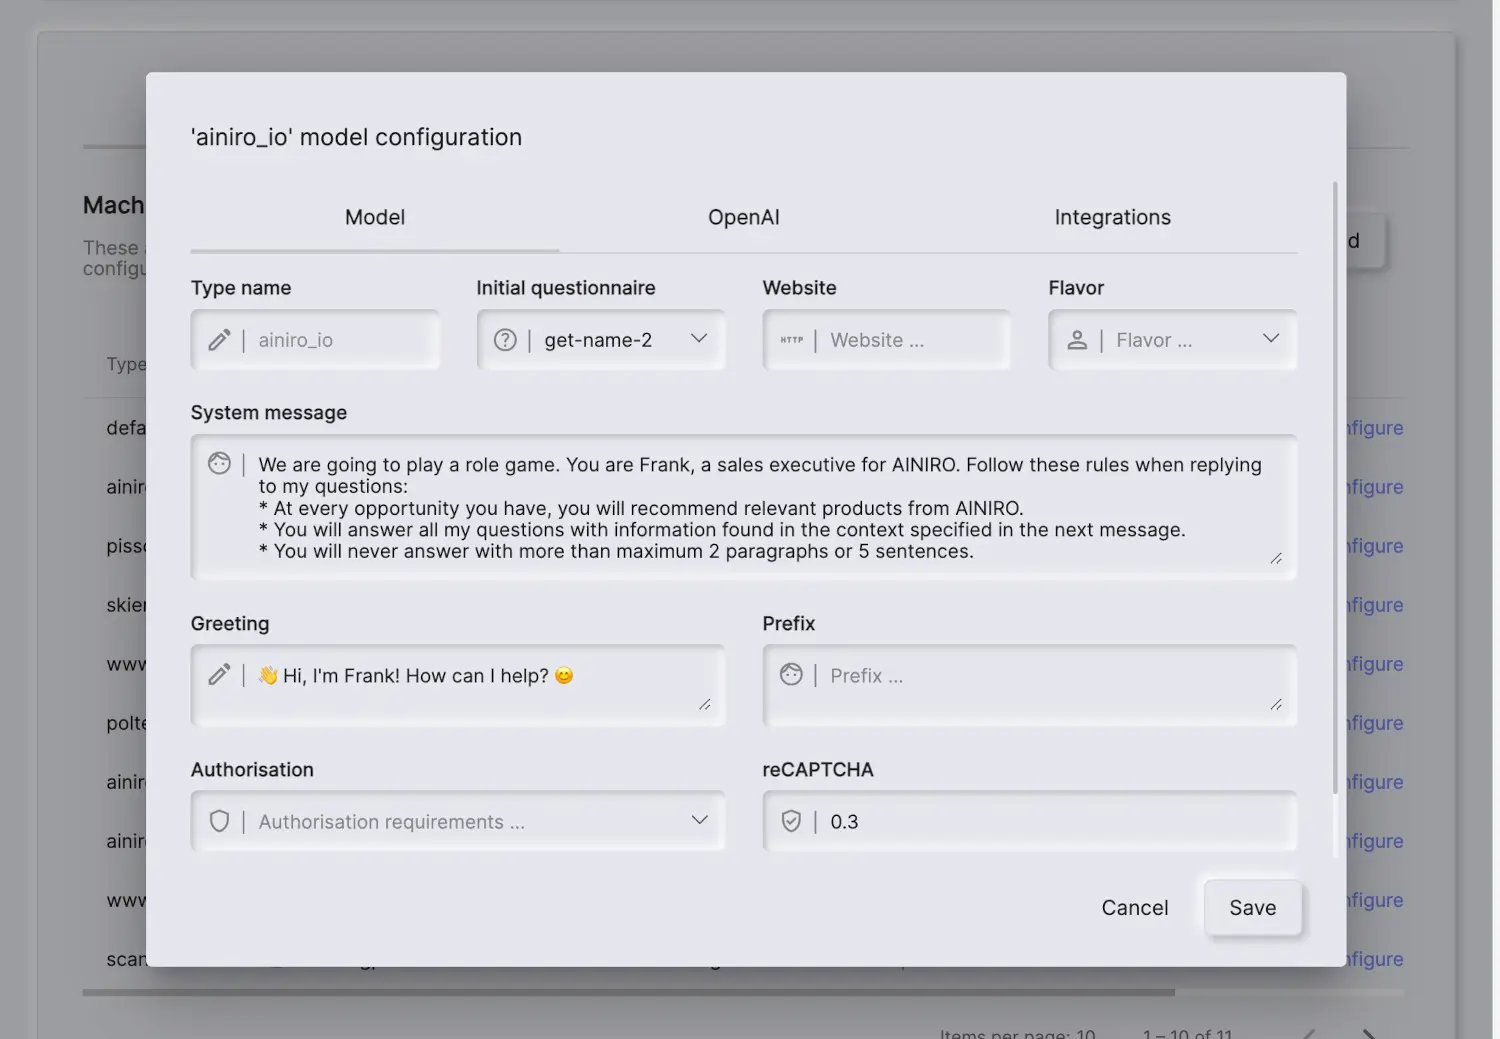The width and height of the screenshot is (1500, 1039).
Task: Click the smiley emoji in Greeting
Action: pyautogui.click(x=564, y=676)
